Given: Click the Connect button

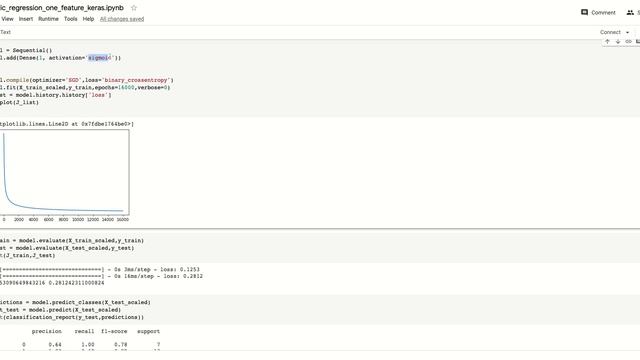Looking at the screenshot, I should pos(610,32).
